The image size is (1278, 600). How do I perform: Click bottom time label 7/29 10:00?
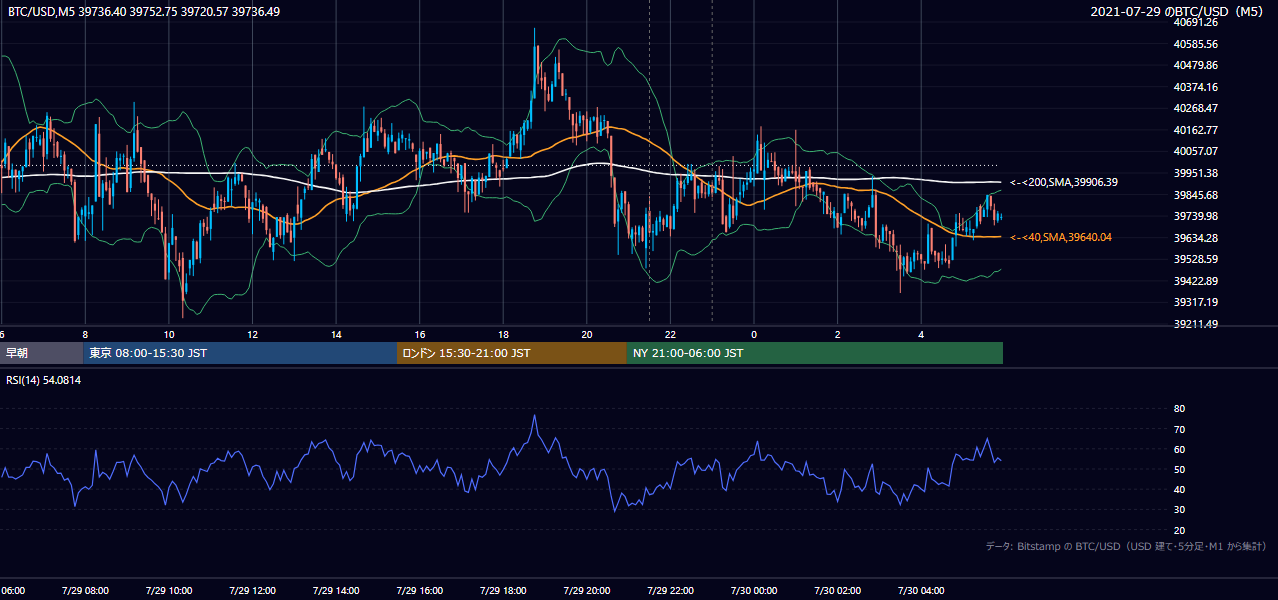[169, 591]
